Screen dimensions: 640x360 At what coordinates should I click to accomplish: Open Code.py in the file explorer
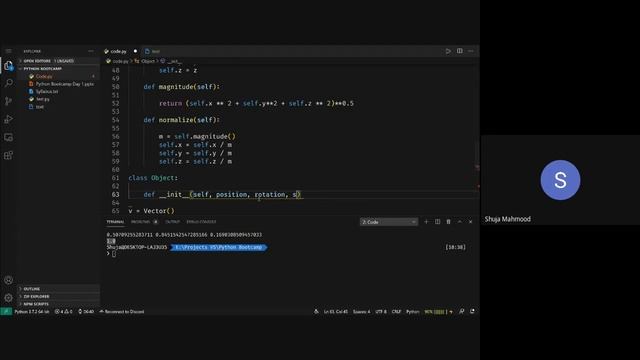(x=59, y=76)
